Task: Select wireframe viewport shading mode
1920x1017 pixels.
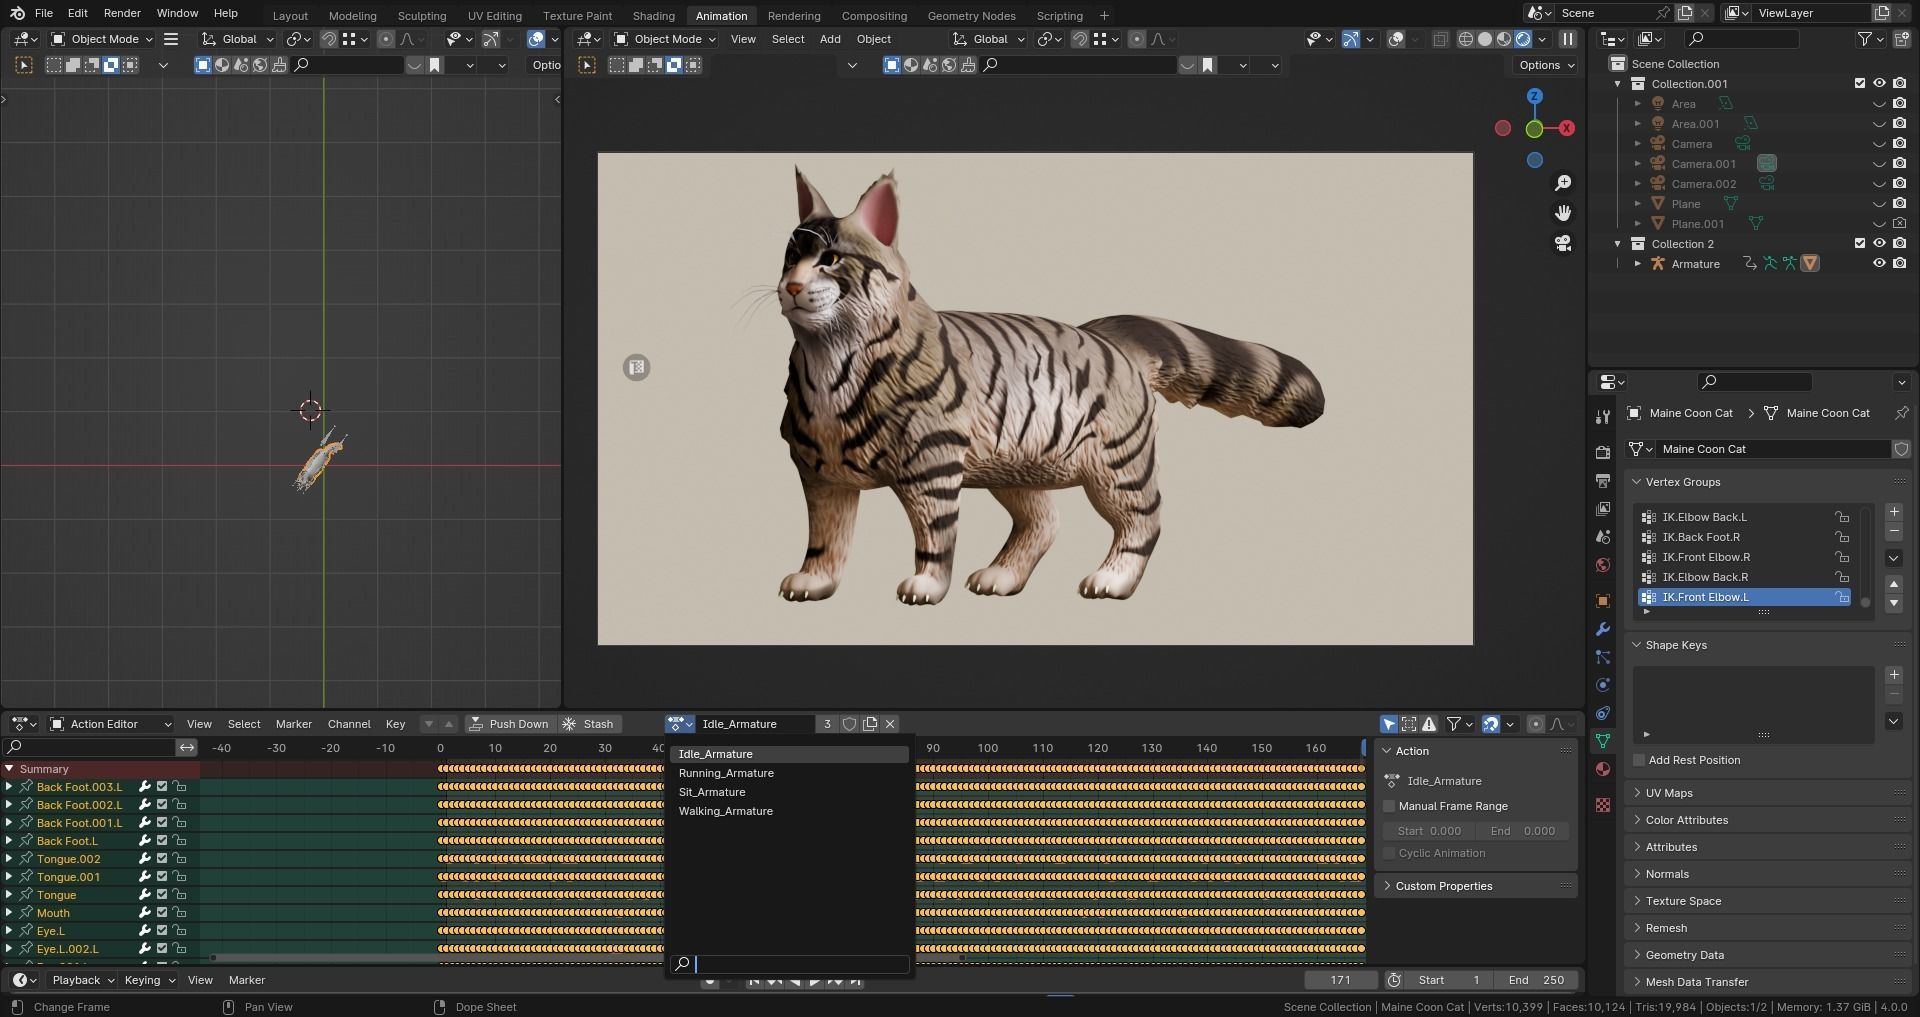Action: [x=1466, y=39]
